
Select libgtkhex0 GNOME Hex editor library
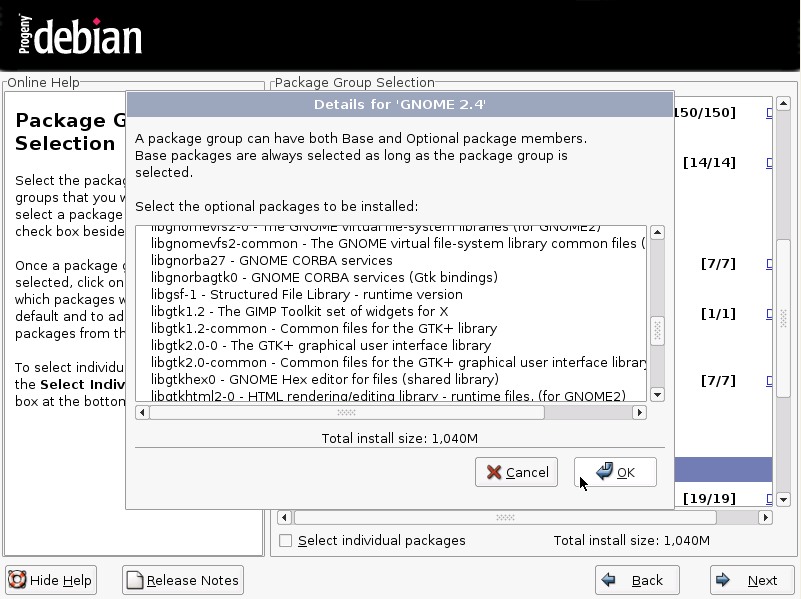point(324,379)
